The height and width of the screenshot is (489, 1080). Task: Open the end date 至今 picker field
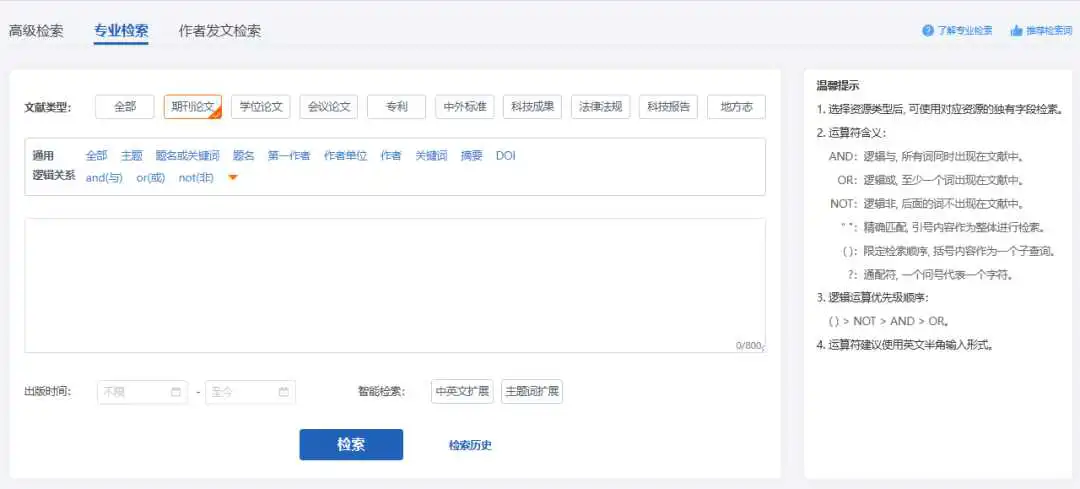(x=242, y=392)
